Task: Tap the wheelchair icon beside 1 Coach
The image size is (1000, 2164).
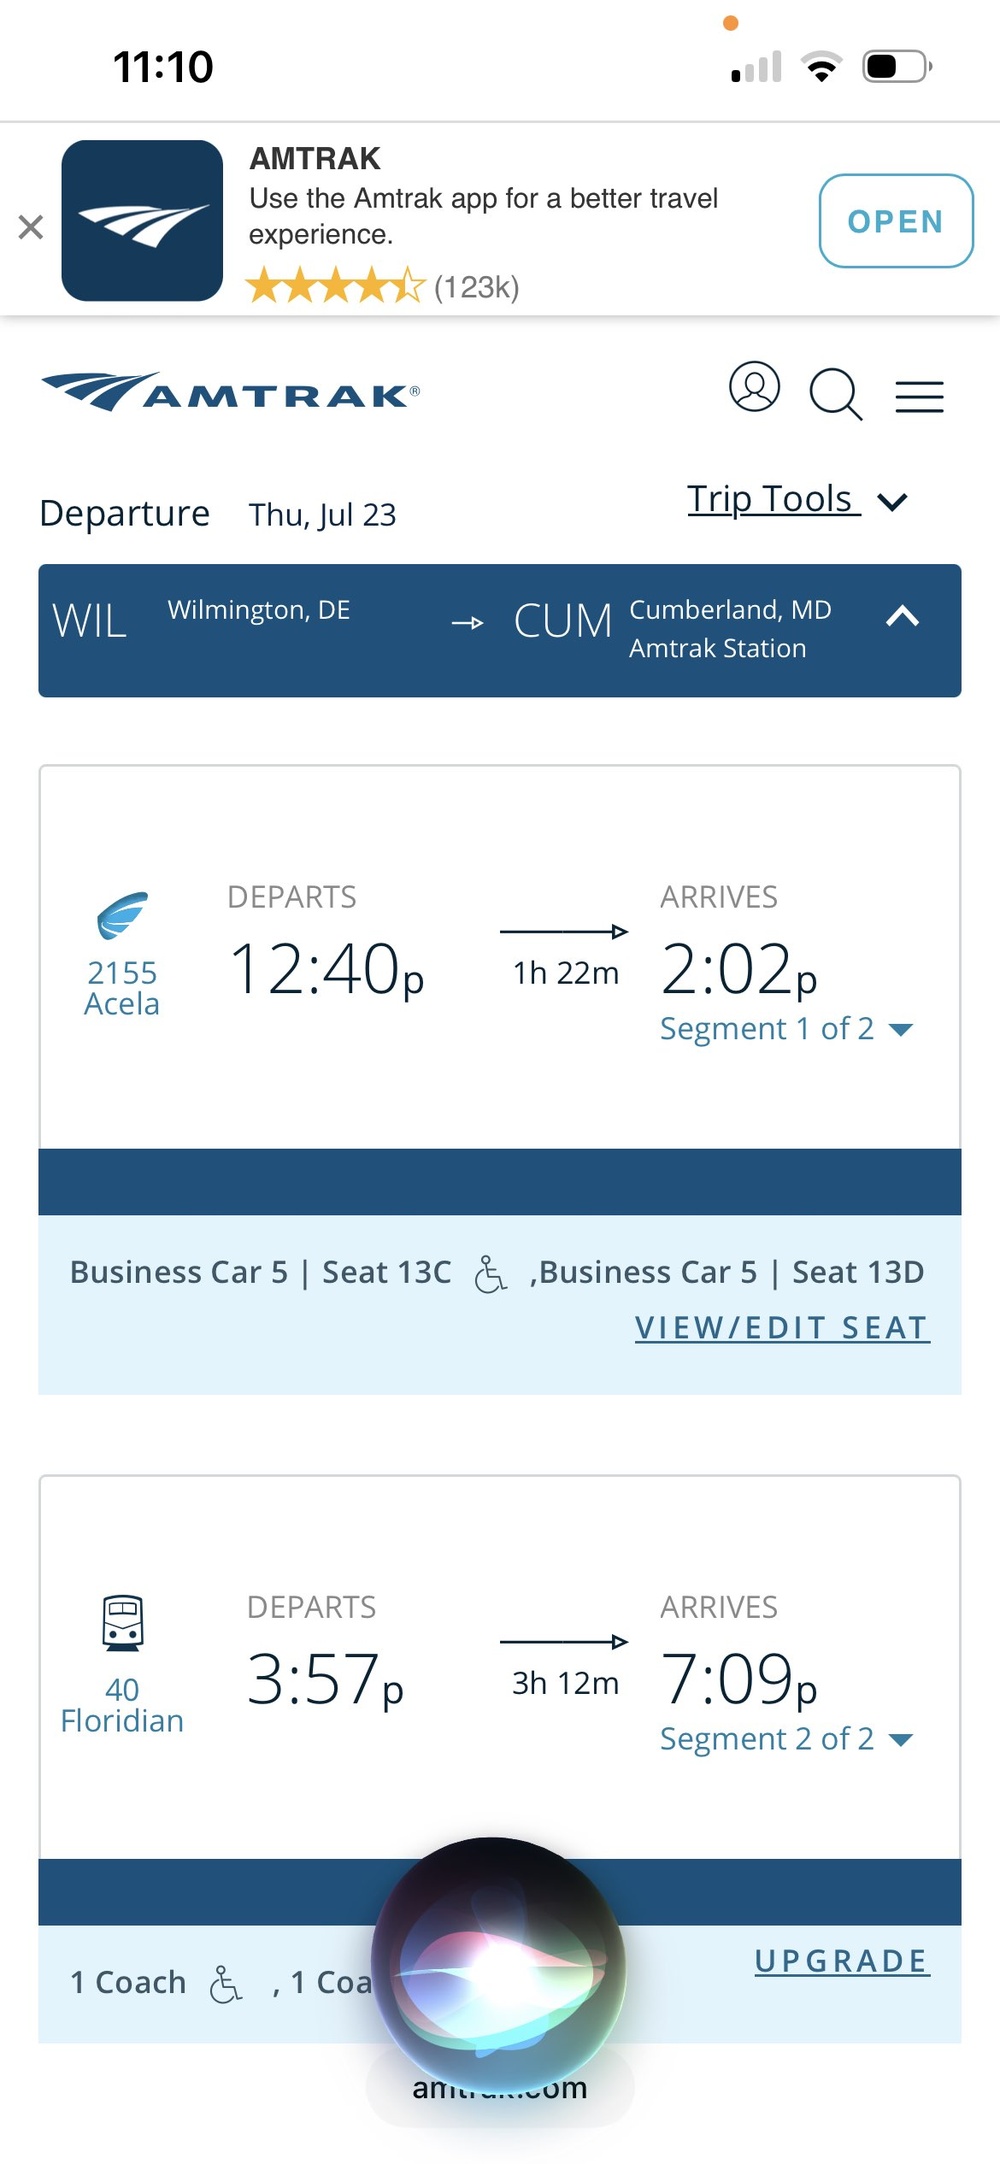Action: [226, 1984]
